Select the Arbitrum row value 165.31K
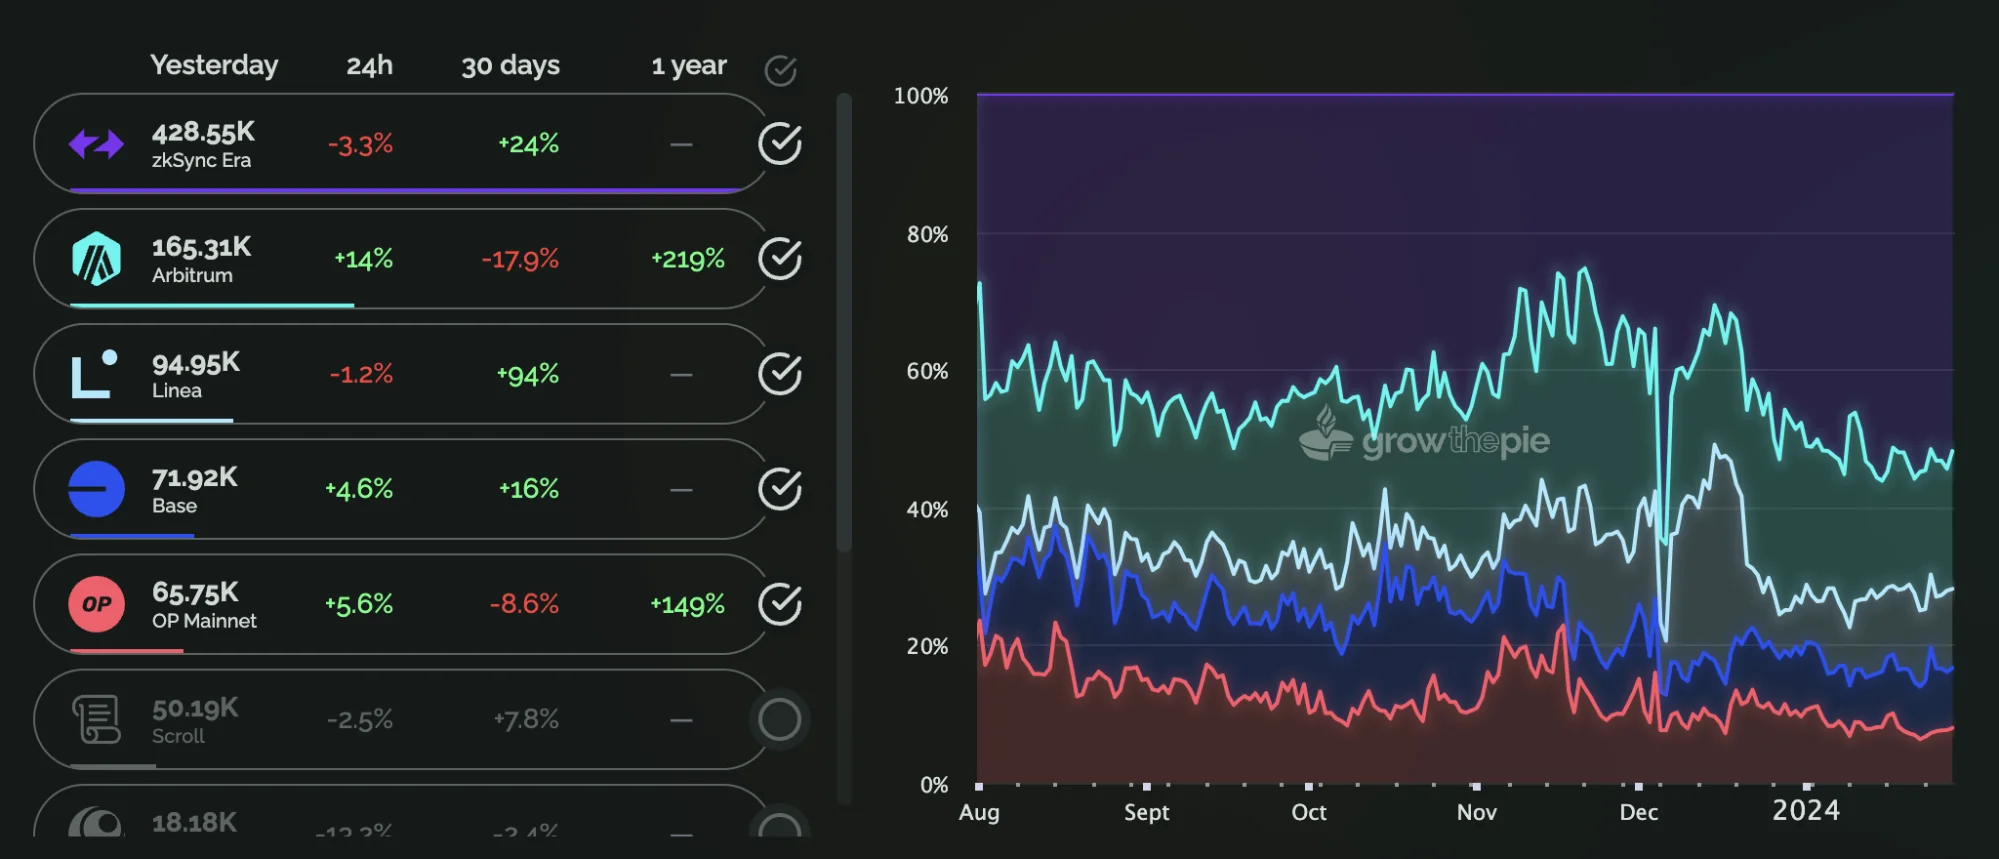Image resolution: width=1999 pixels, height=859 pixels. coord(201,247)
